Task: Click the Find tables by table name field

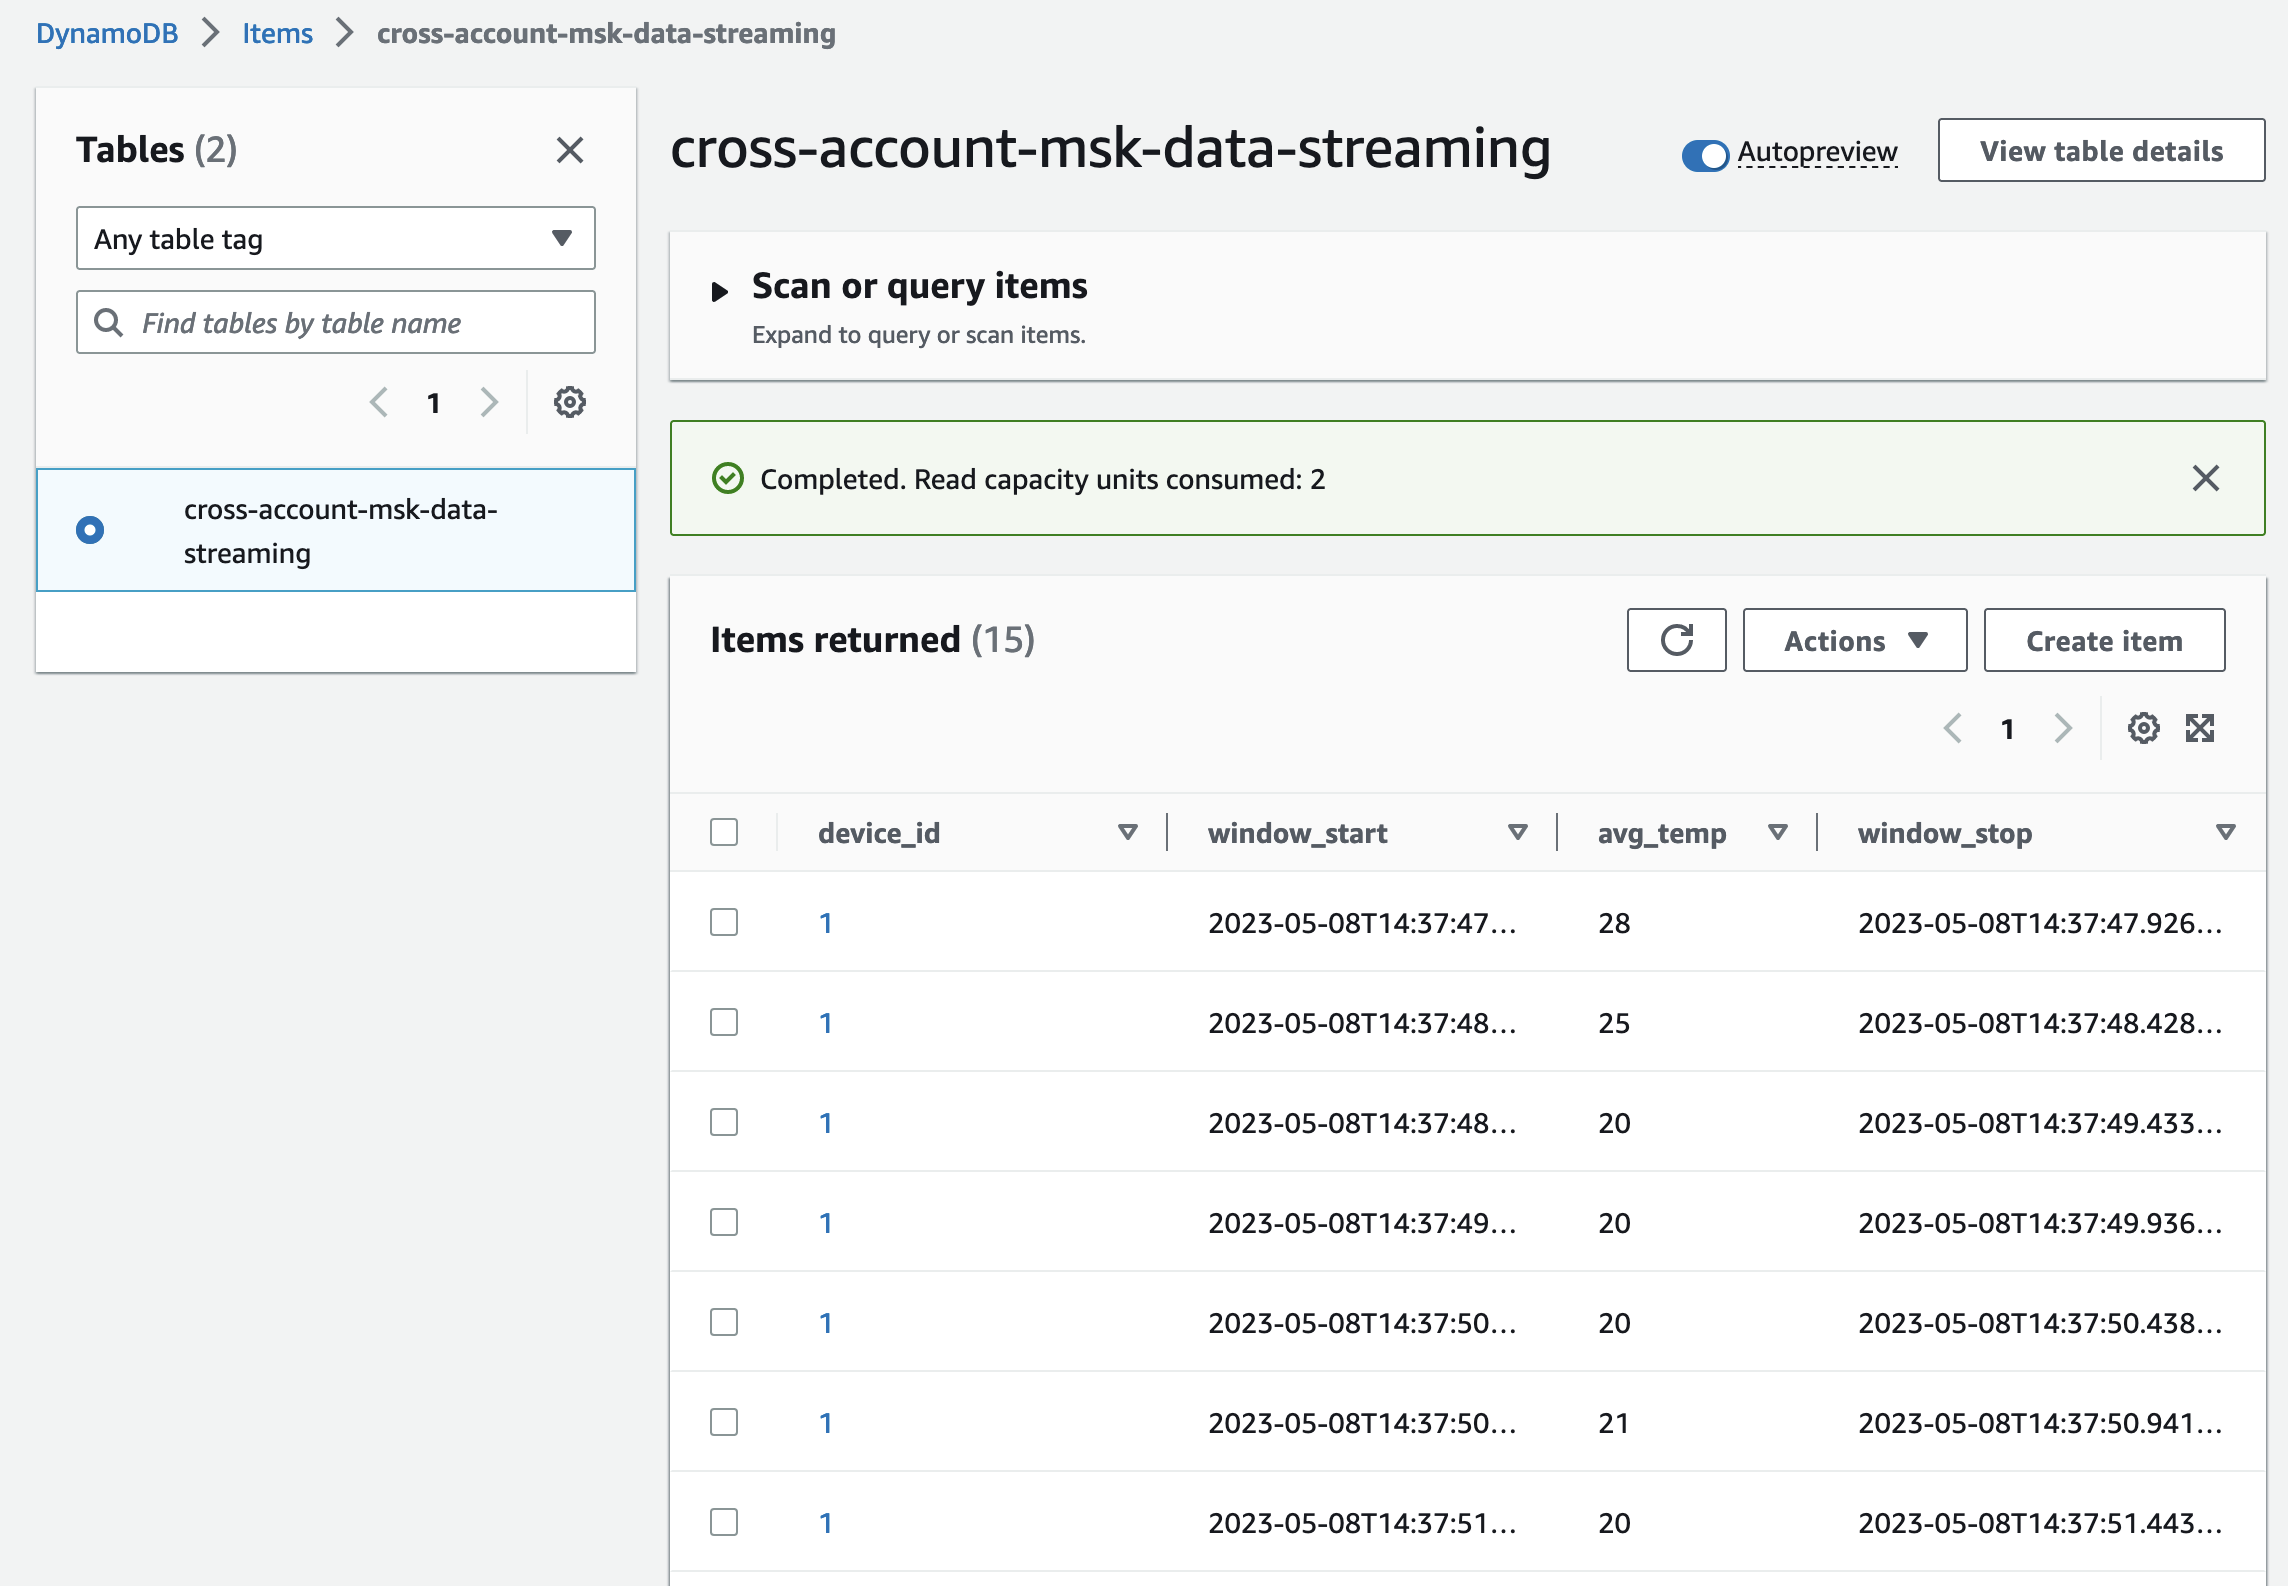Action: point(335,321)
